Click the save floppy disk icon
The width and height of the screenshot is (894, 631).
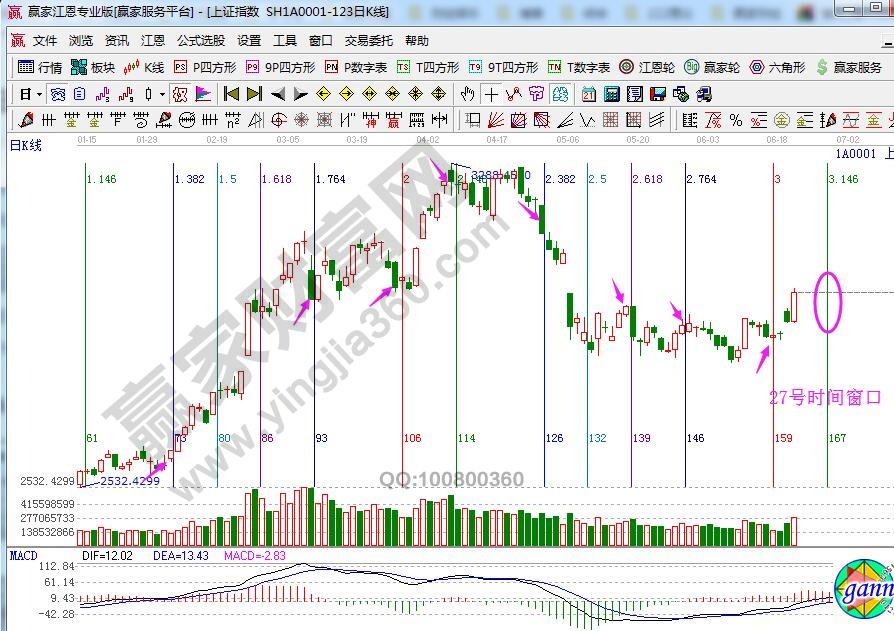(657, 94)
